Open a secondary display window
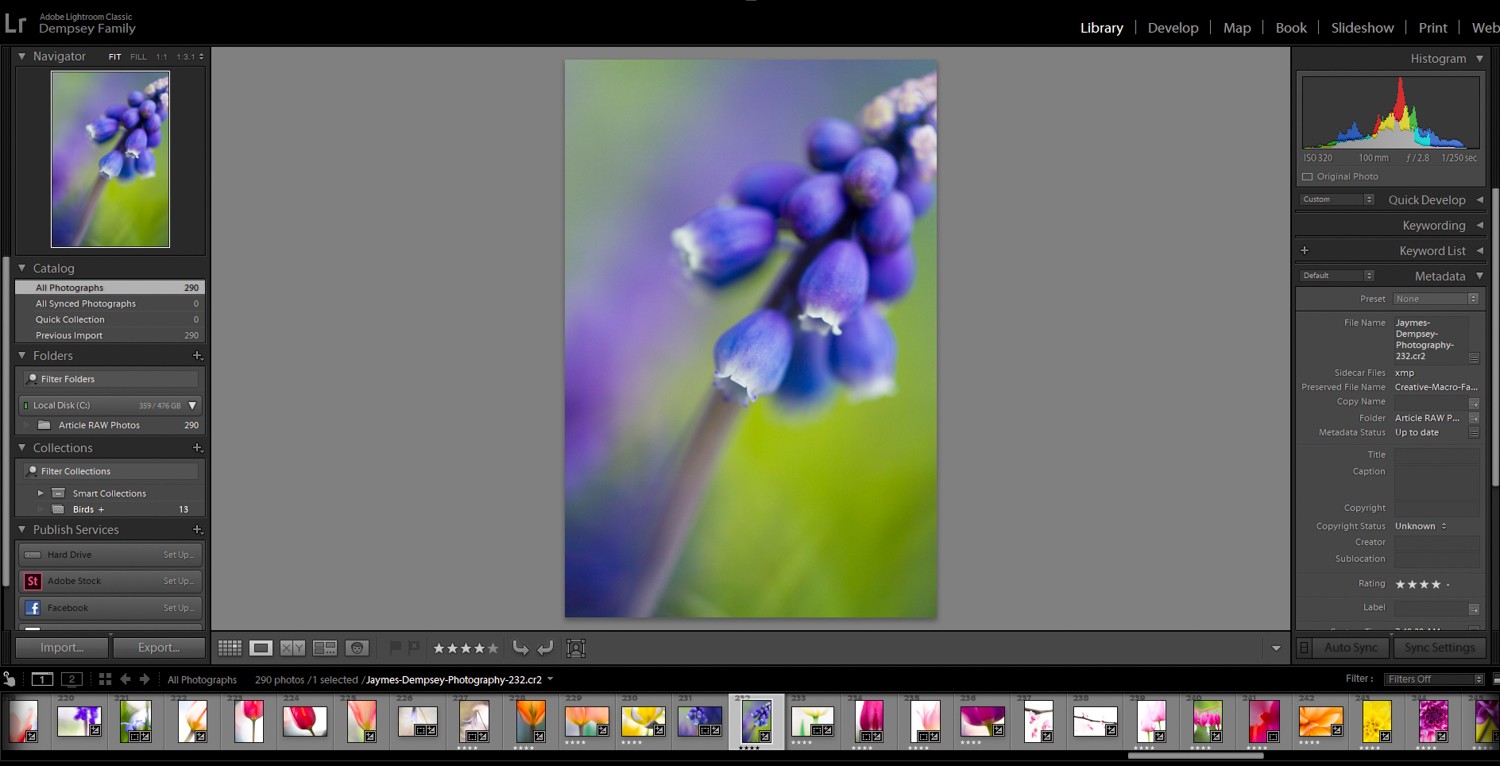Viewport: 1500px width, 766px height. point(71,679)
